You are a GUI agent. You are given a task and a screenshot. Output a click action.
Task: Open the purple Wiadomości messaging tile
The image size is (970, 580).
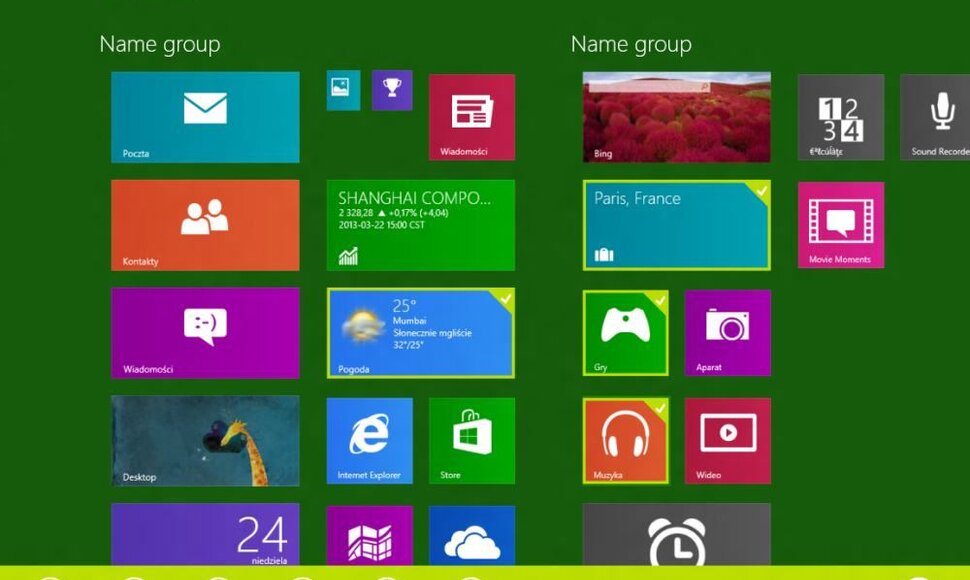205,333
